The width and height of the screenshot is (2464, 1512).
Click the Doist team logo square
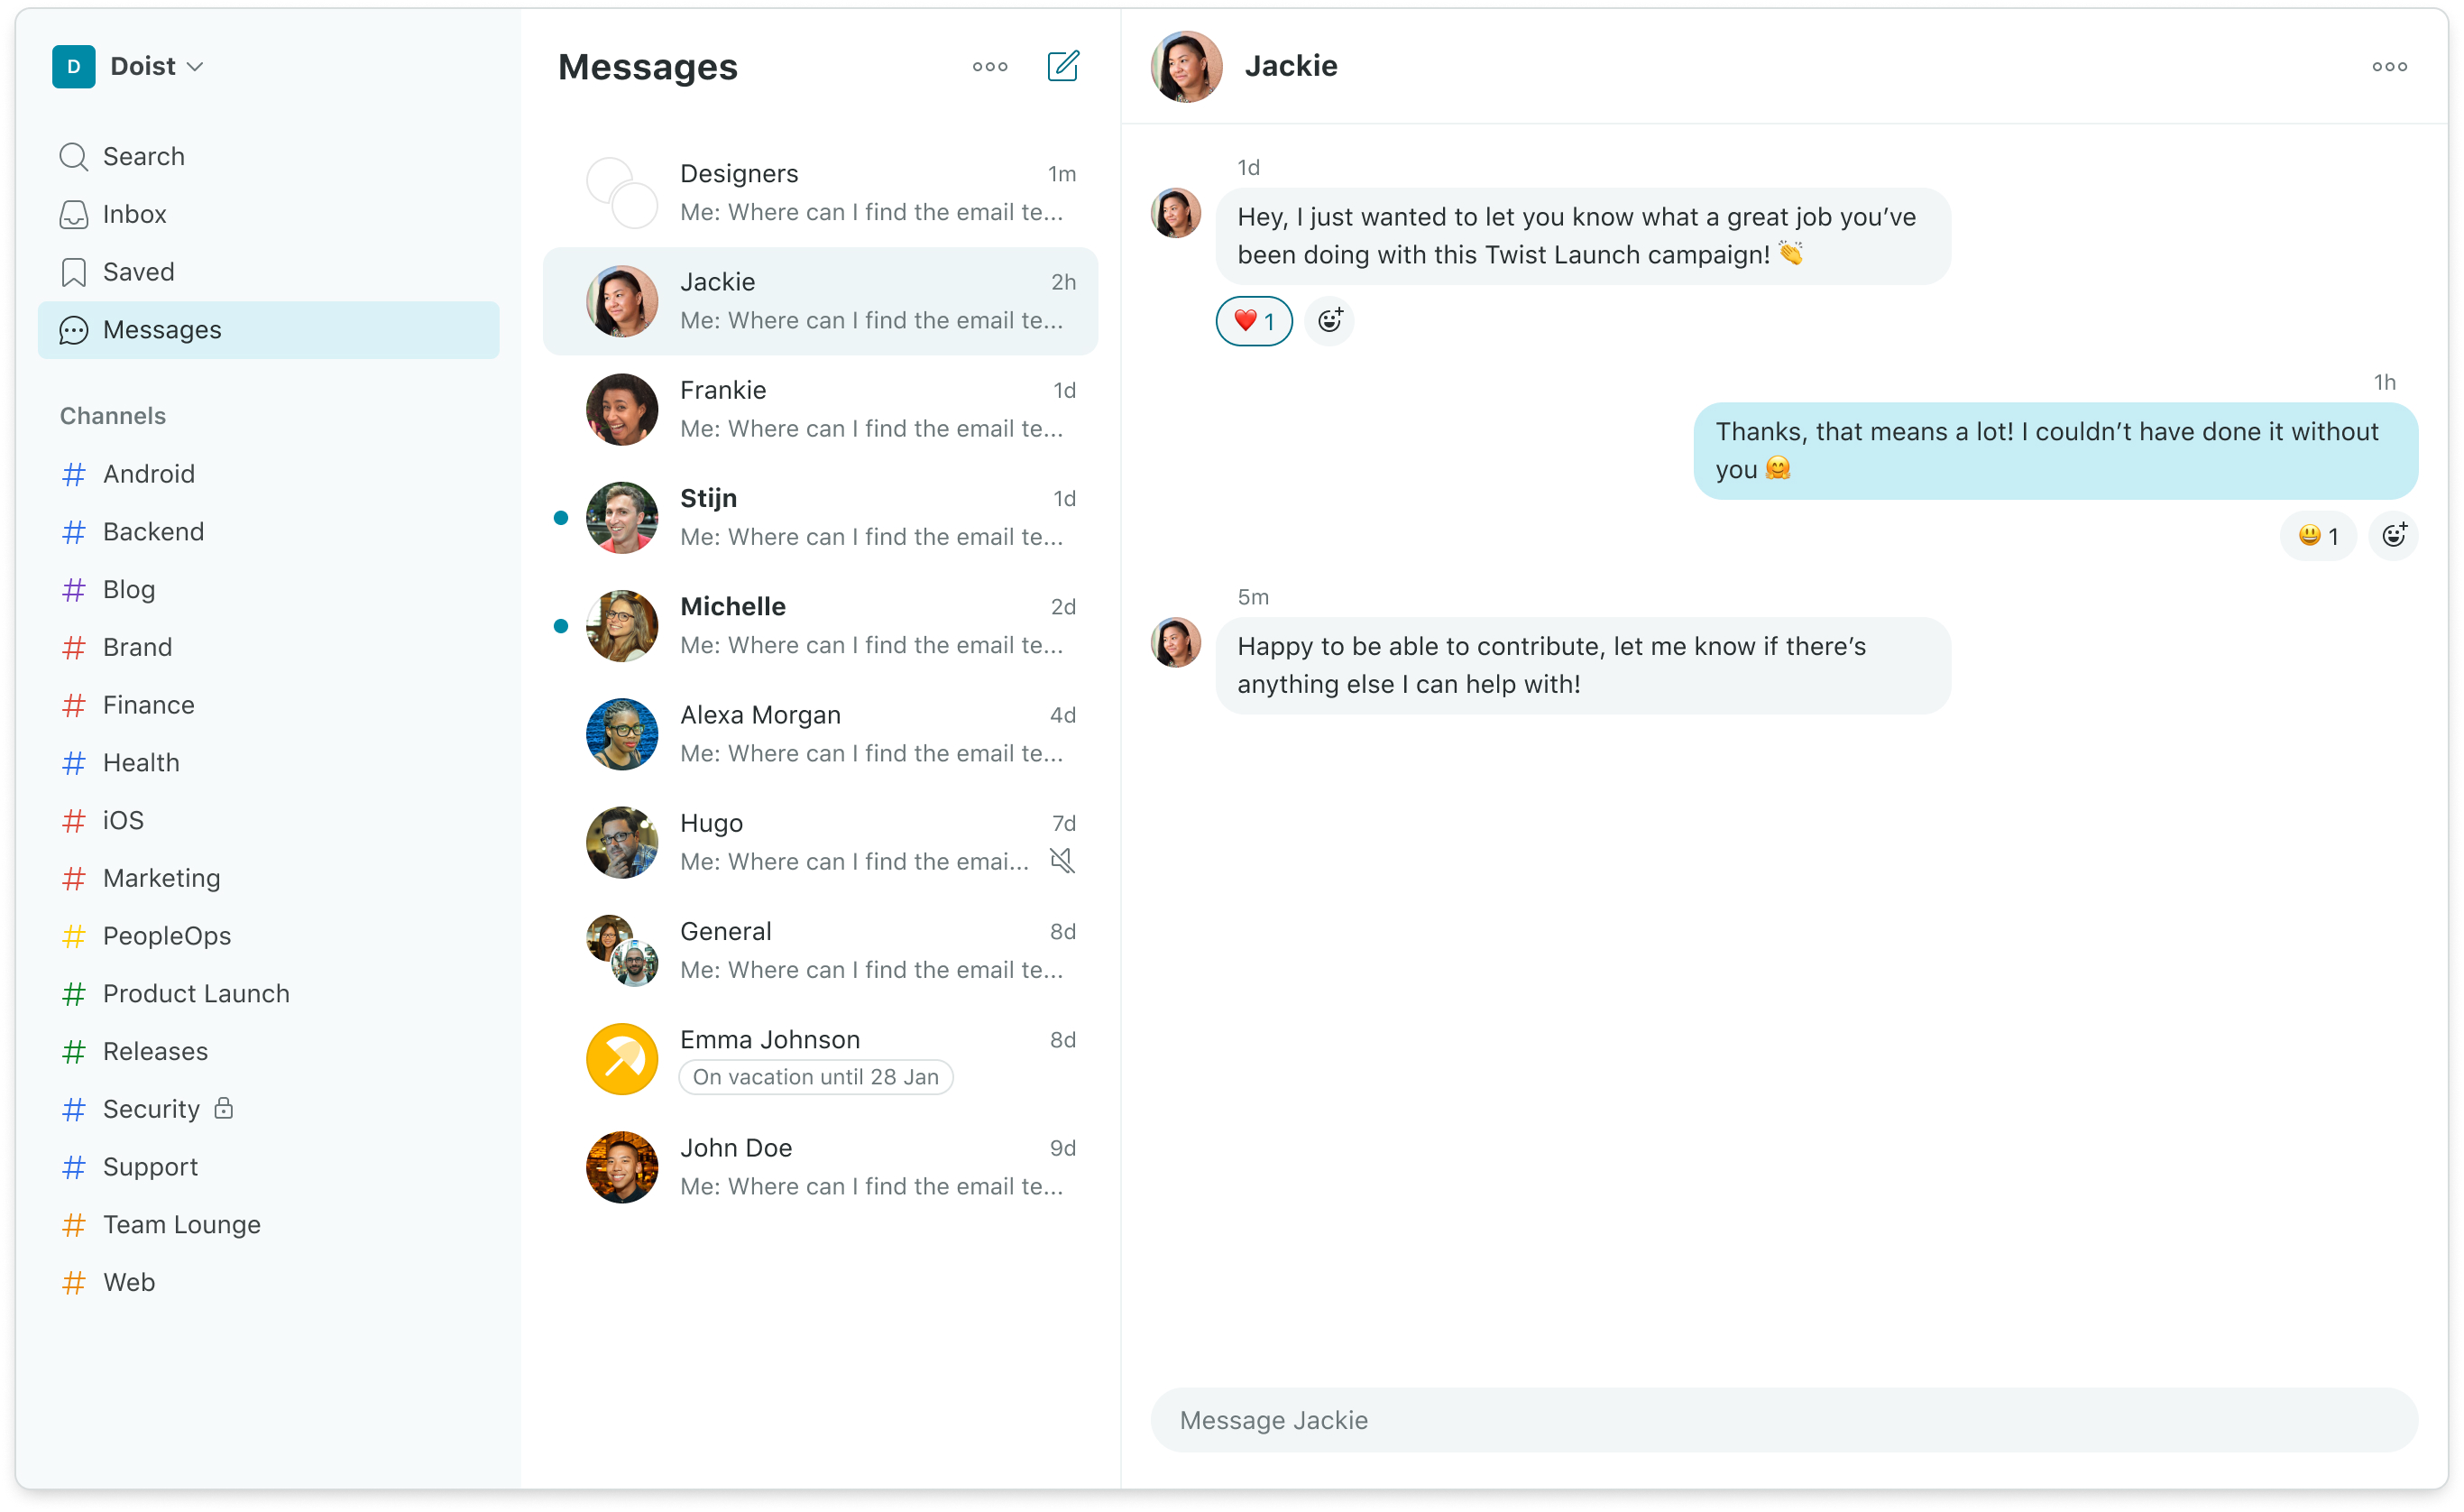click(x=73, y=67)
